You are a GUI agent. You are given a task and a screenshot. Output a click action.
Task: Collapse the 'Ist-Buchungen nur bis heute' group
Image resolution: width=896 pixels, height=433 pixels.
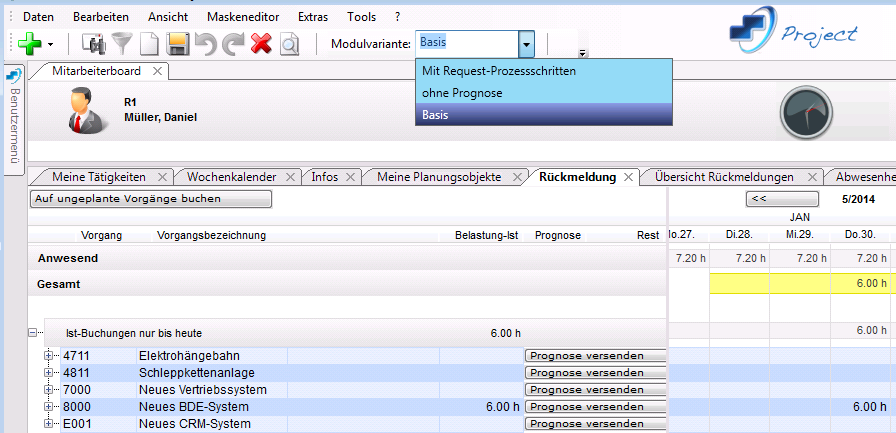point(33,332)
